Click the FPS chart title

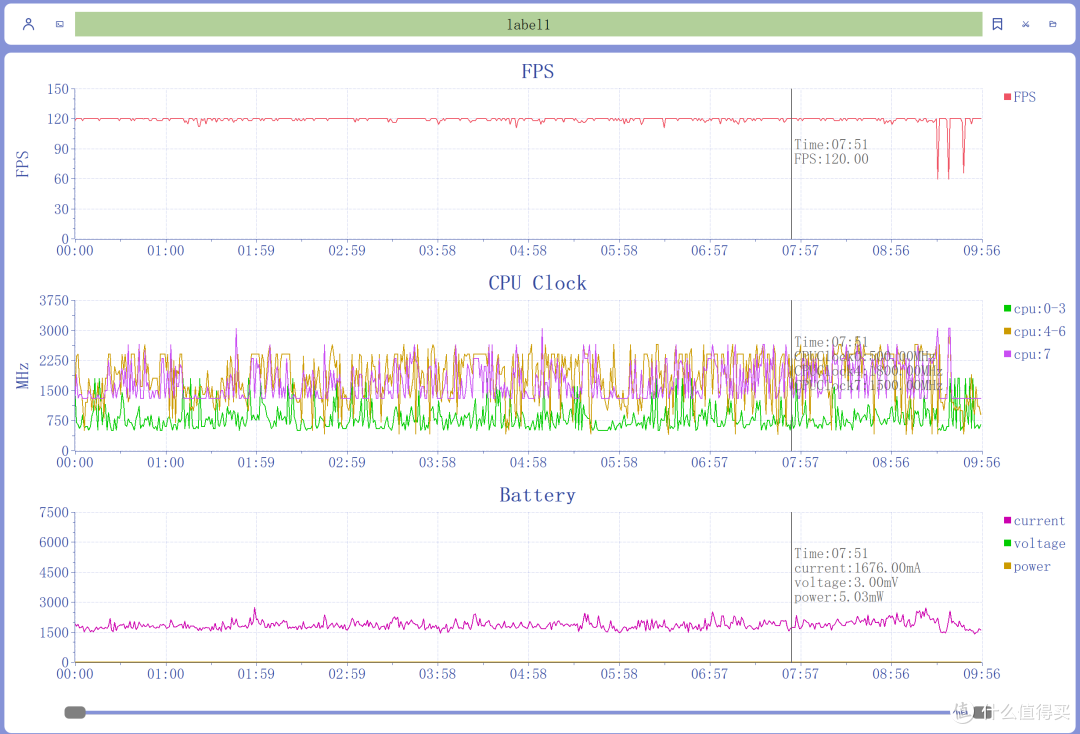pyautogui.click(x=537, y=72)
